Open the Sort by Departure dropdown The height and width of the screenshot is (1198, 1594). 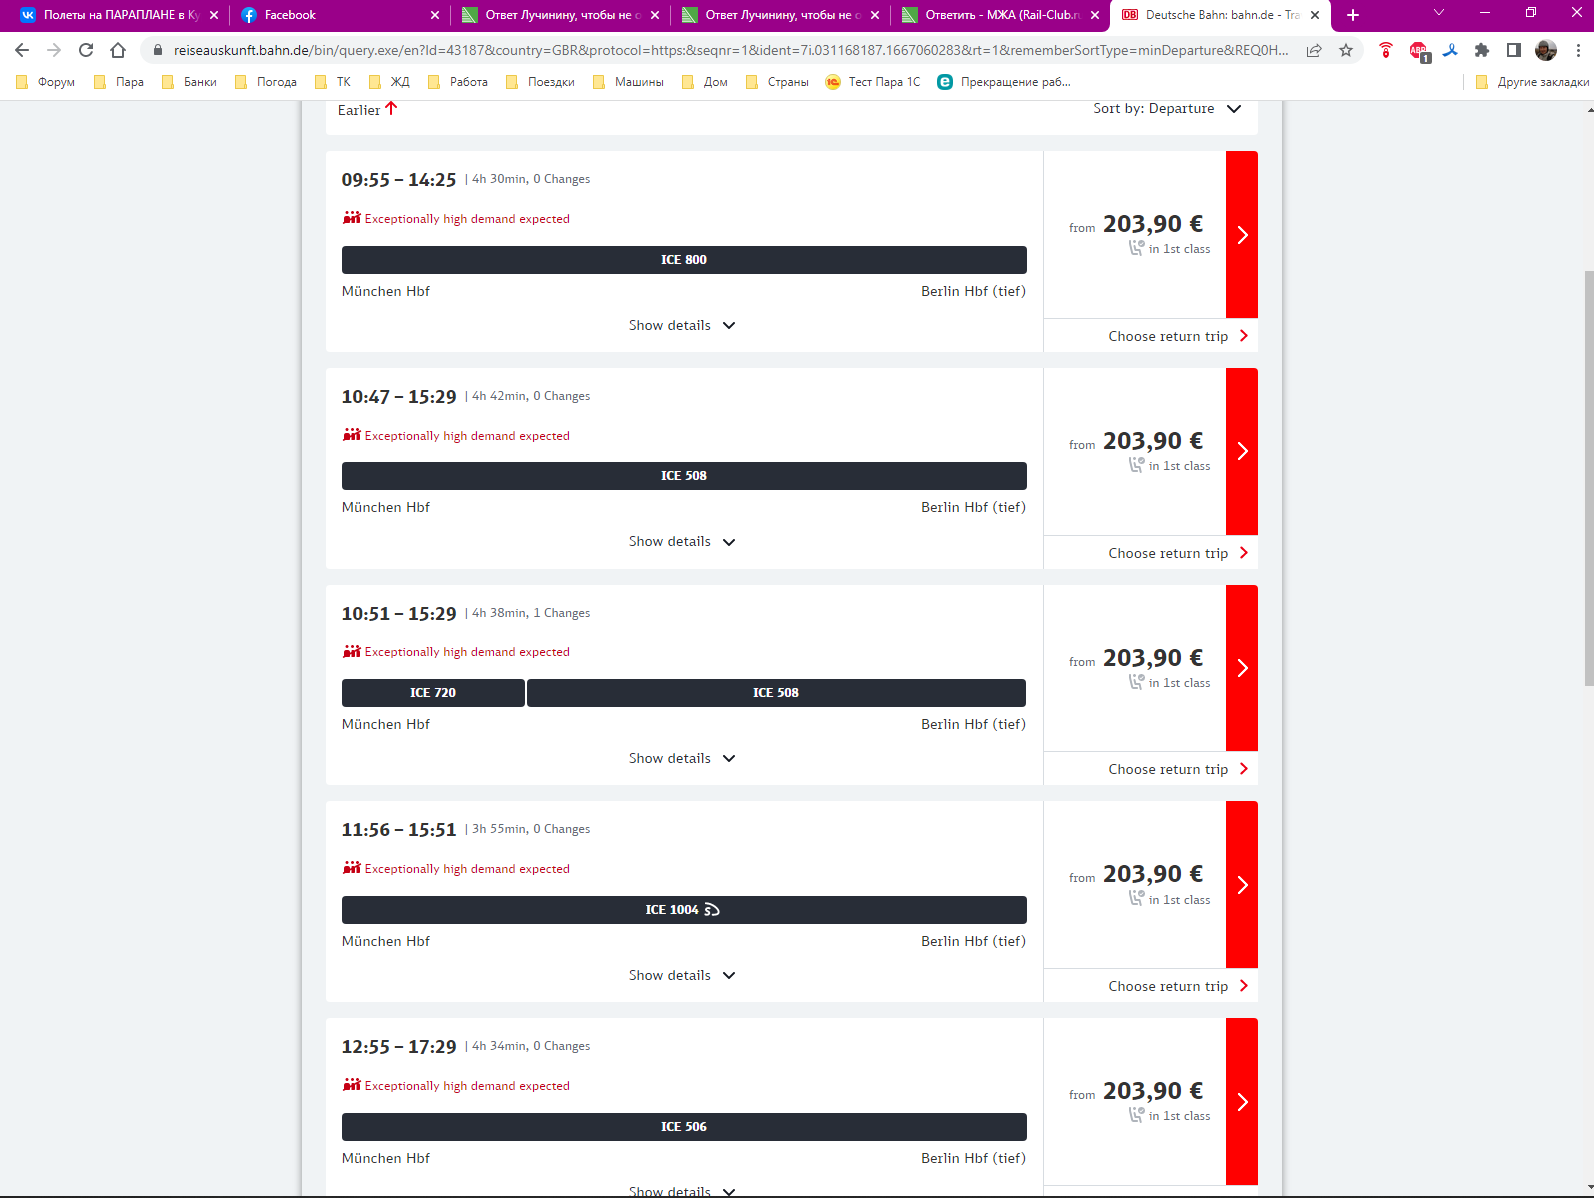[1166, 109]
